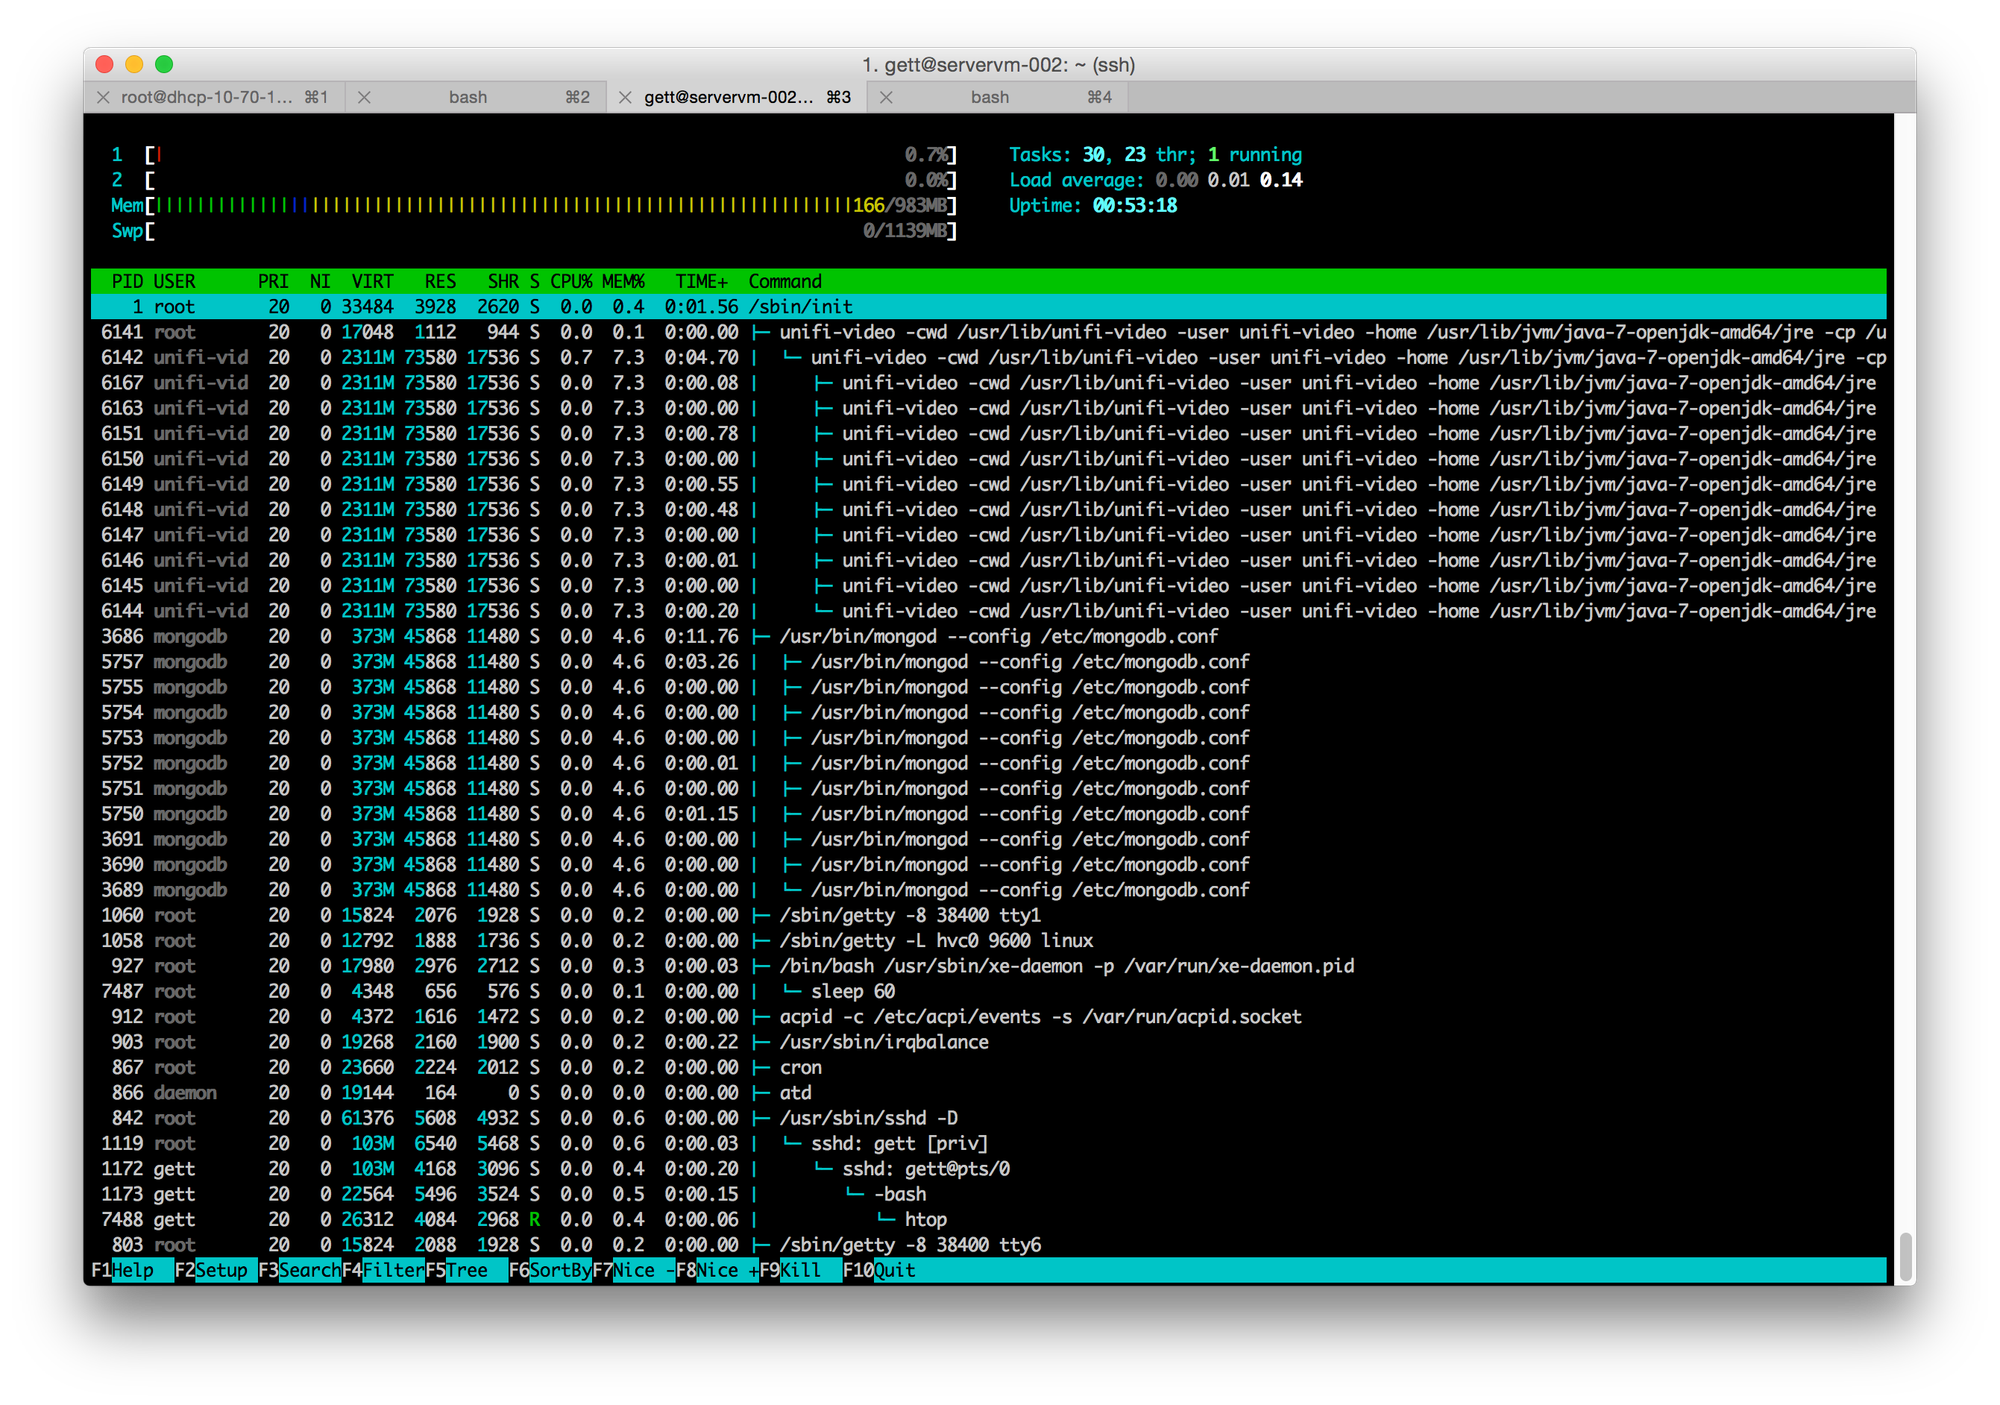Viewport: 2000px width, 1405px height.
Task: Open F2 Setup in htop
Action: click(x=221, y=1270)
